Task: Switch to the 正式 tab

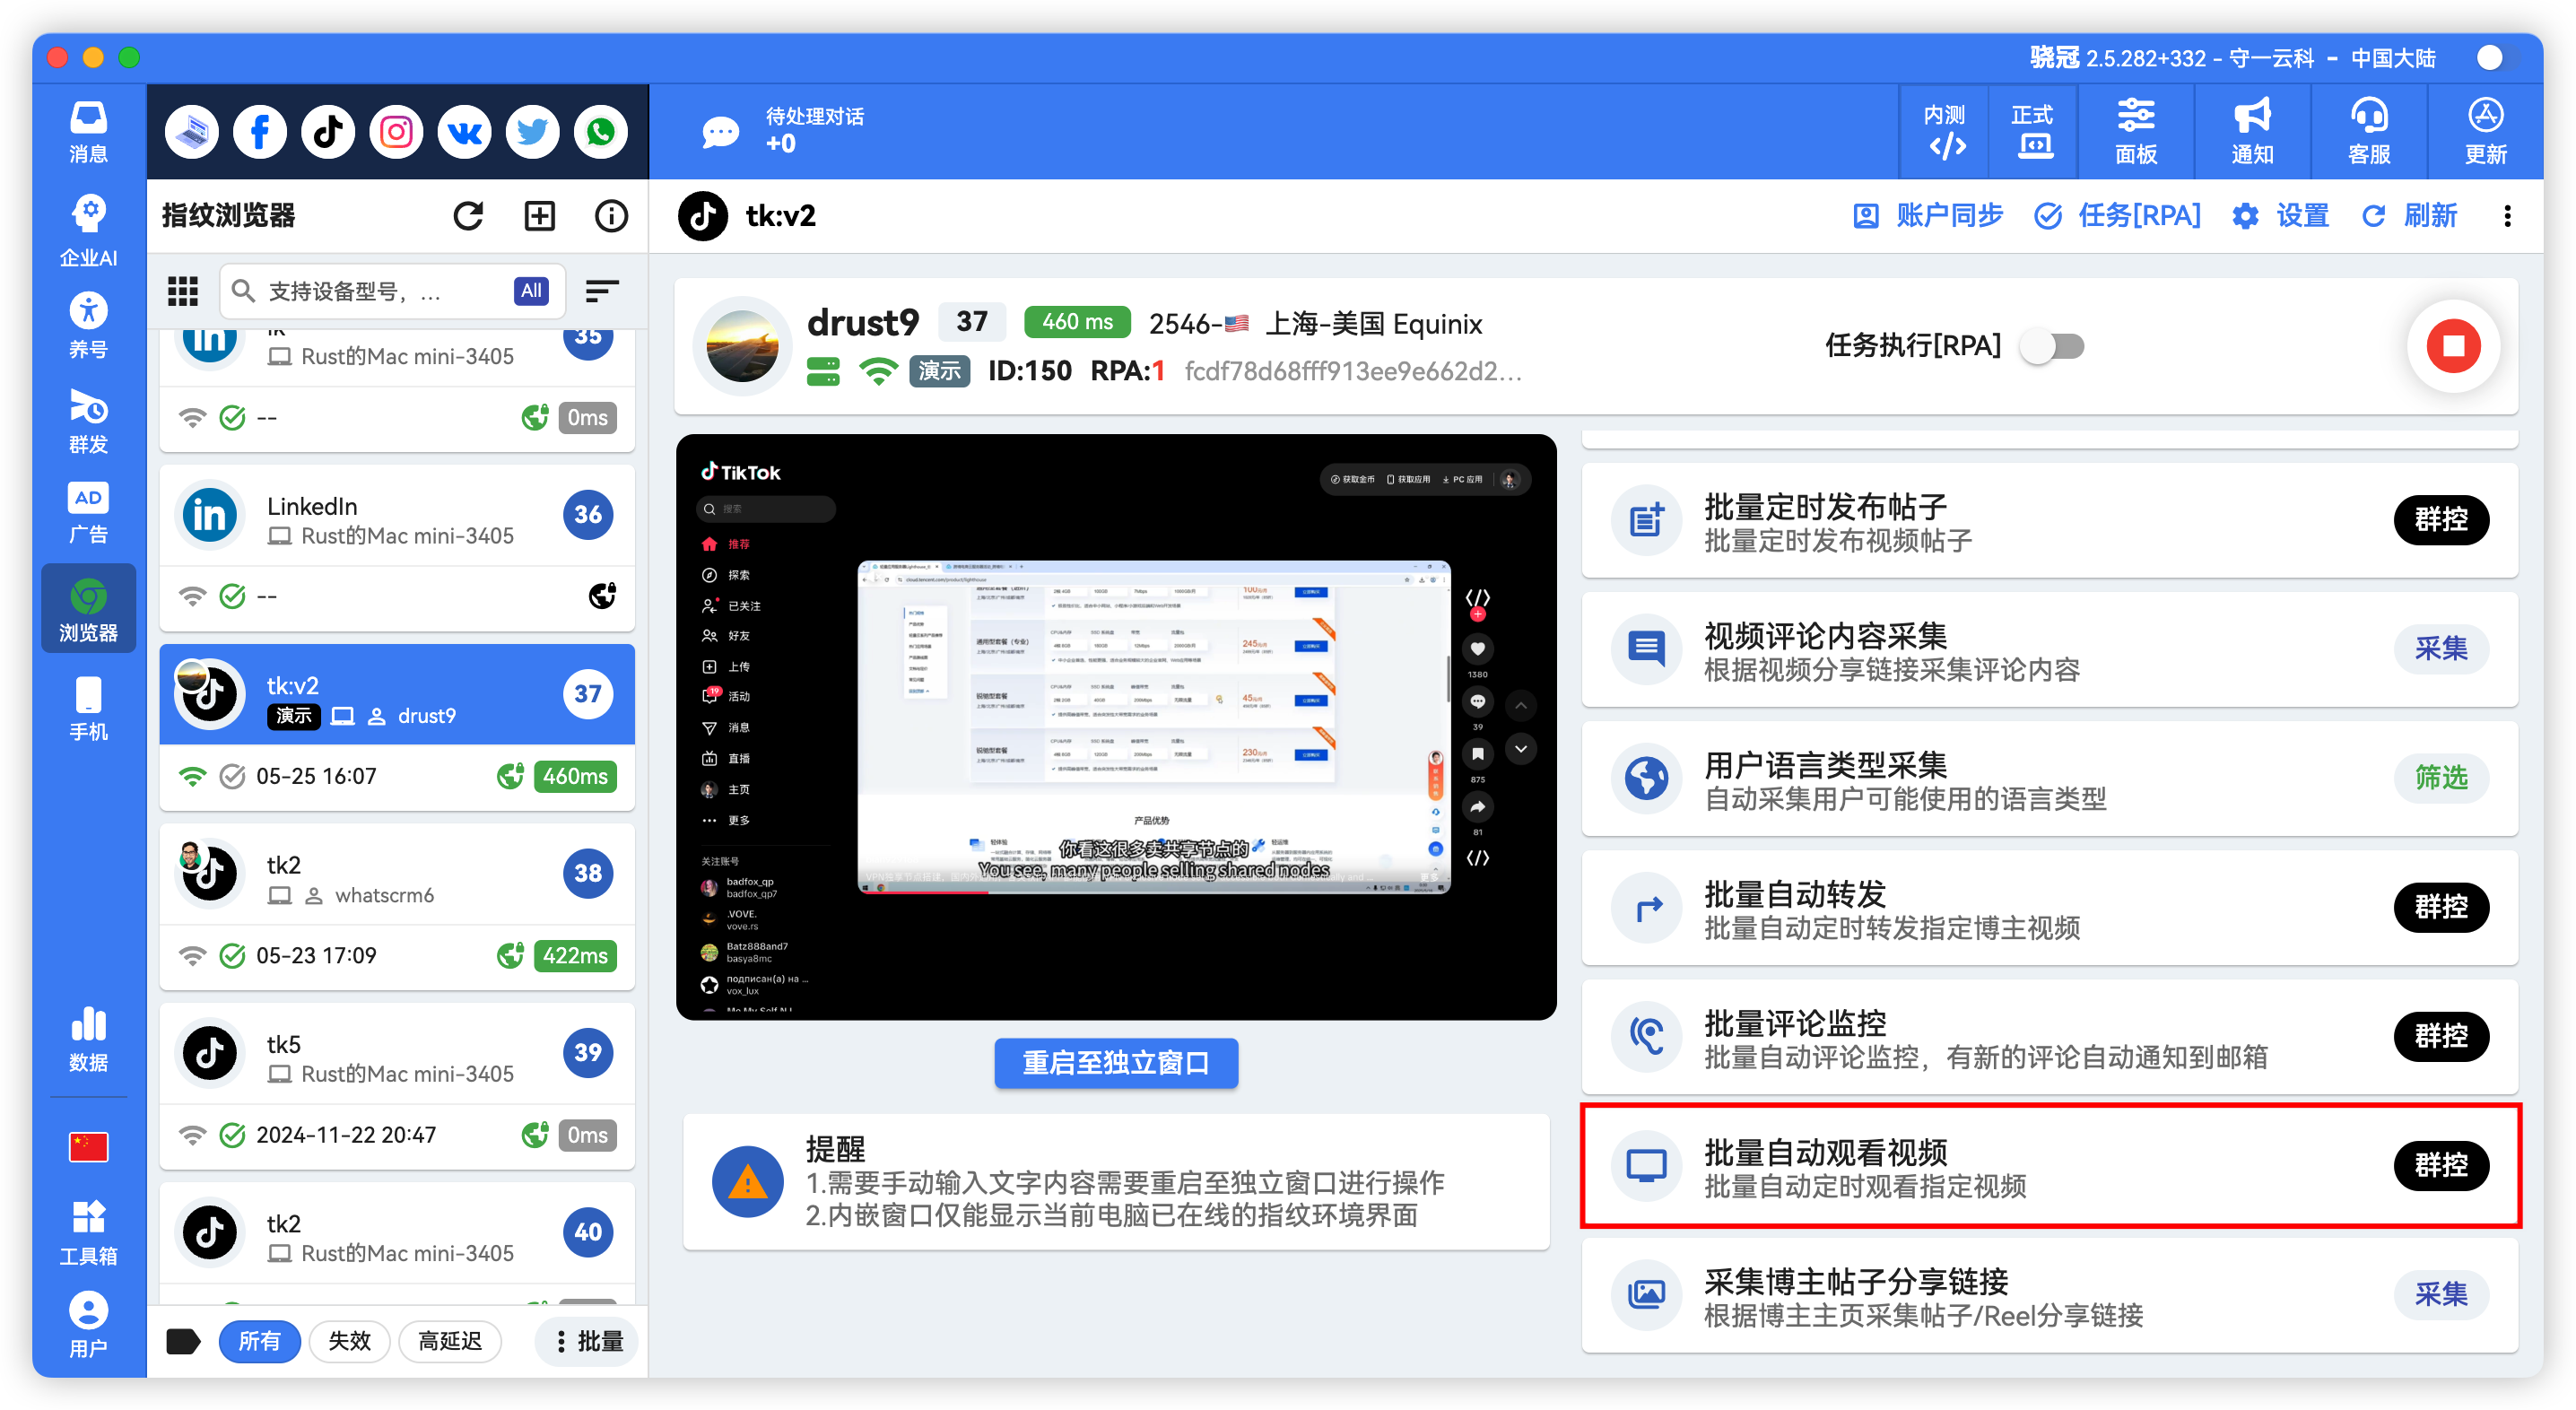Action: [x=2033, y=131]
